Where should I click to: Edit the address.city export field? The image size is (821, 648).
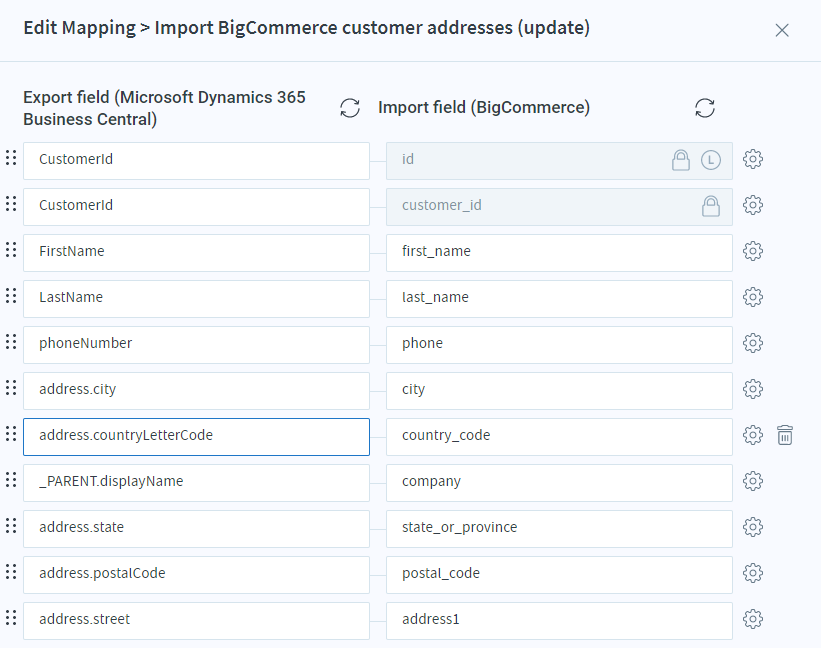click(196, 391)
